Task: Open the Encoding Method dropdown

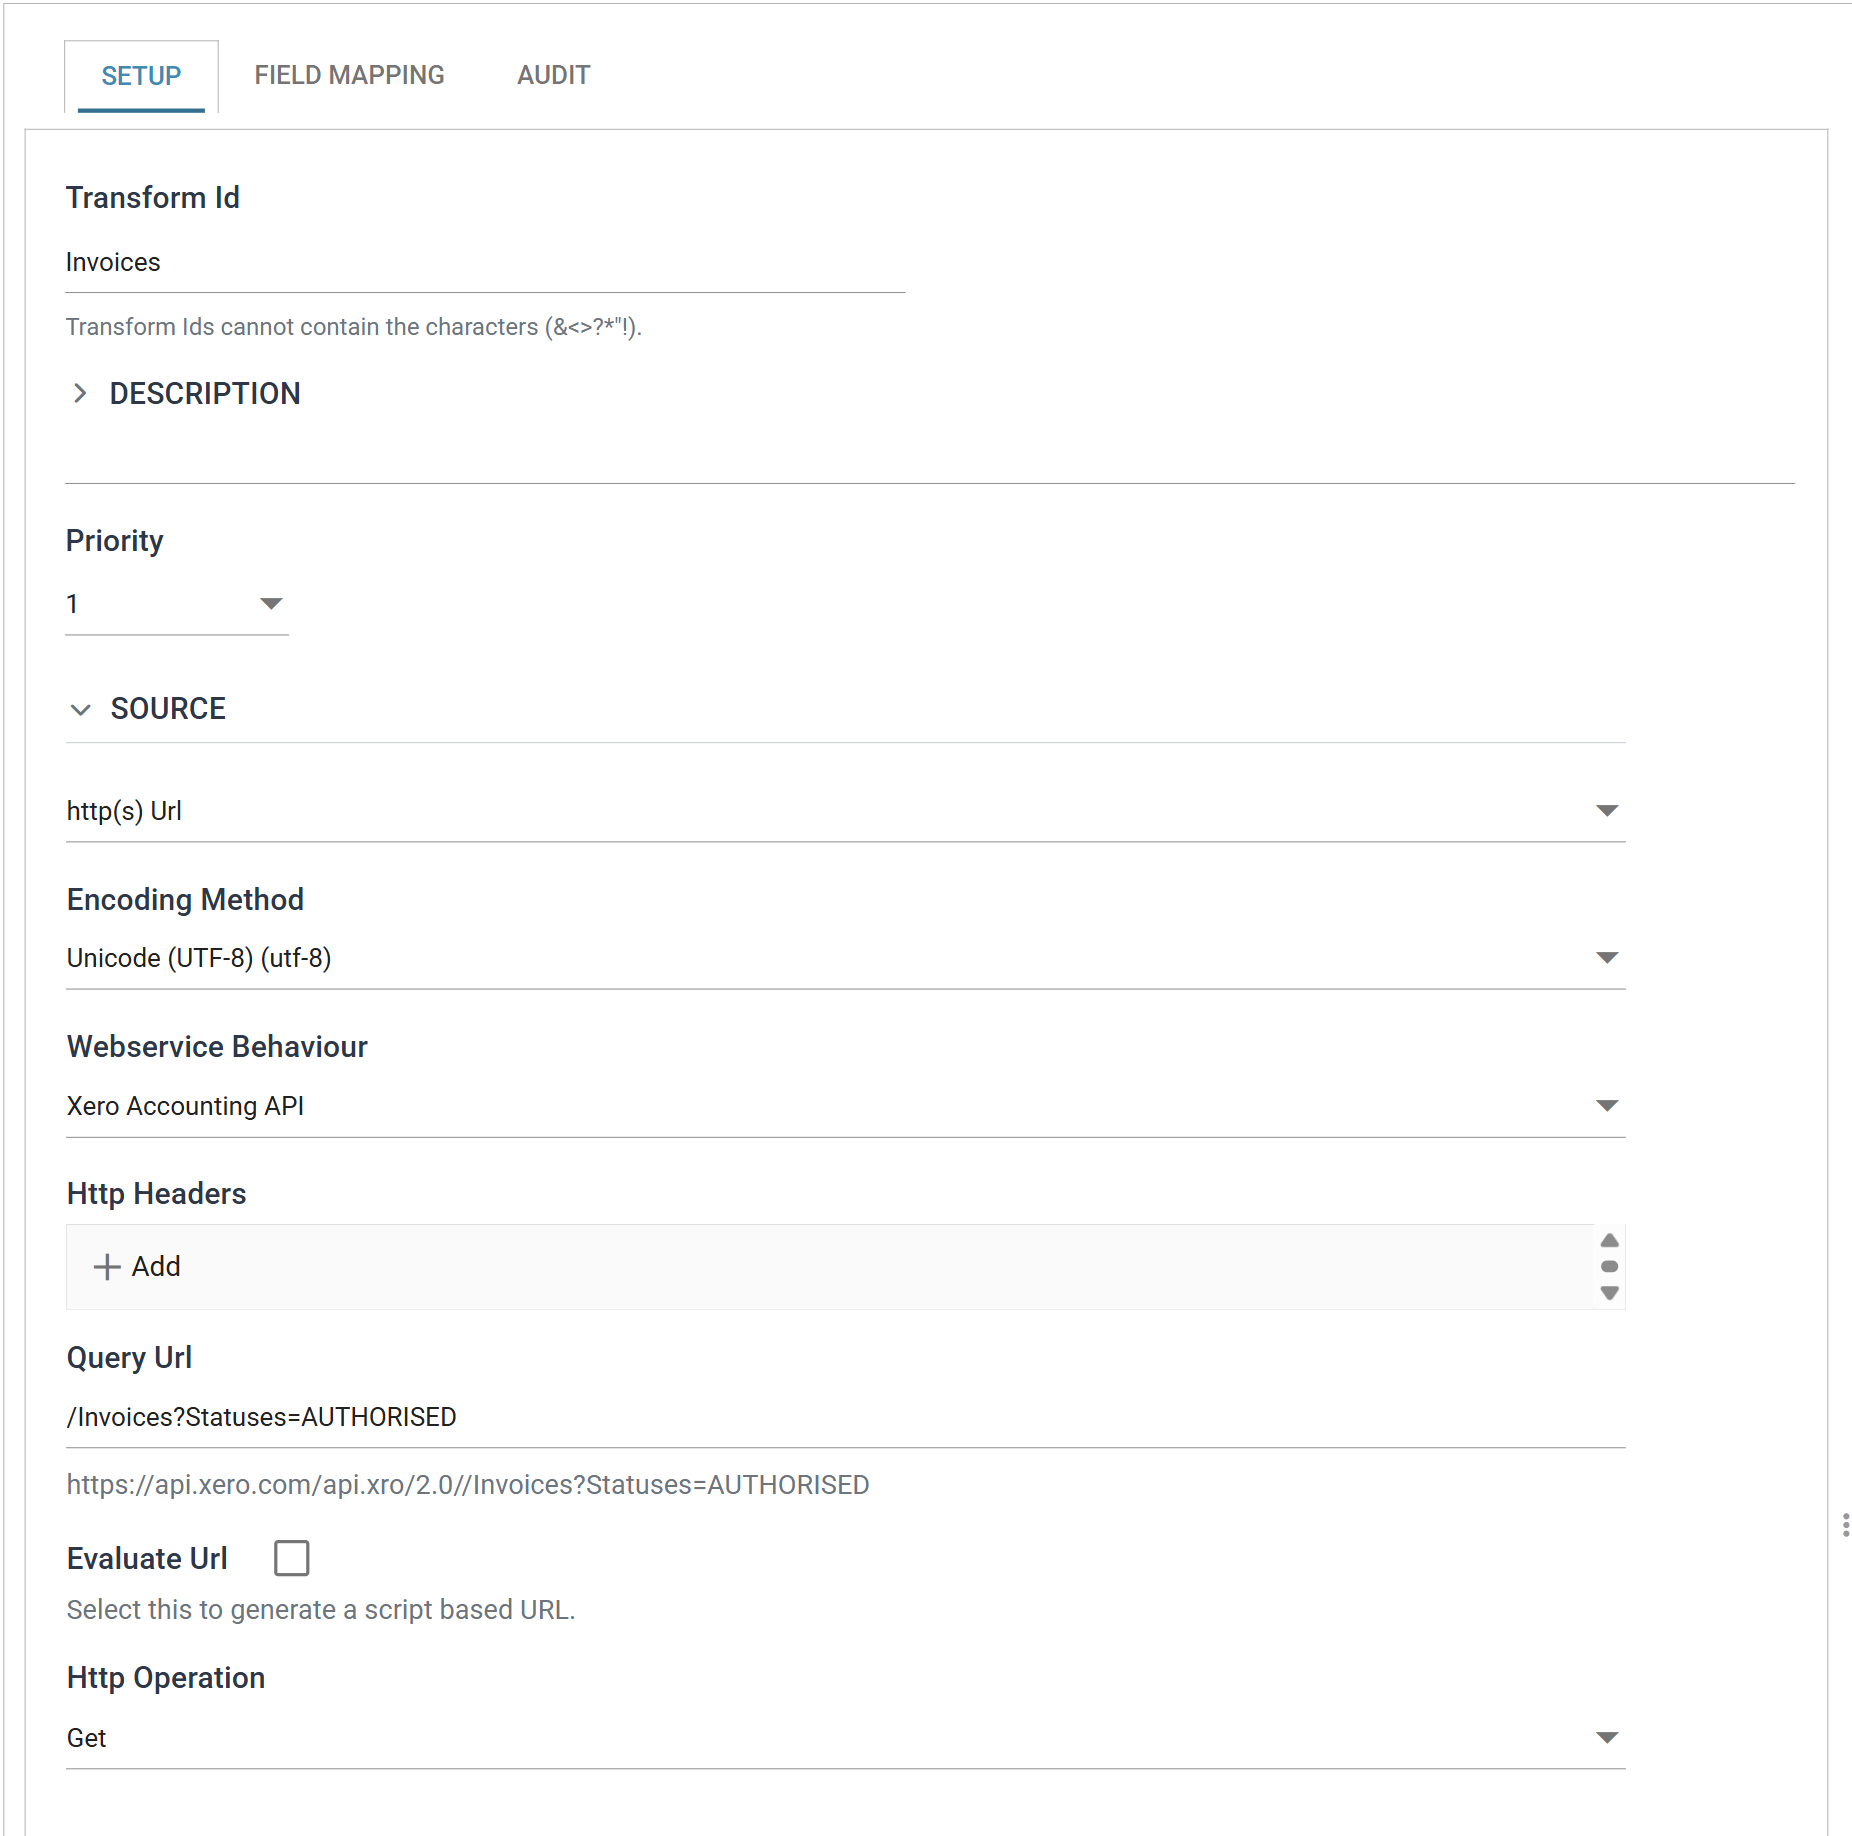Action: (845, 958)
